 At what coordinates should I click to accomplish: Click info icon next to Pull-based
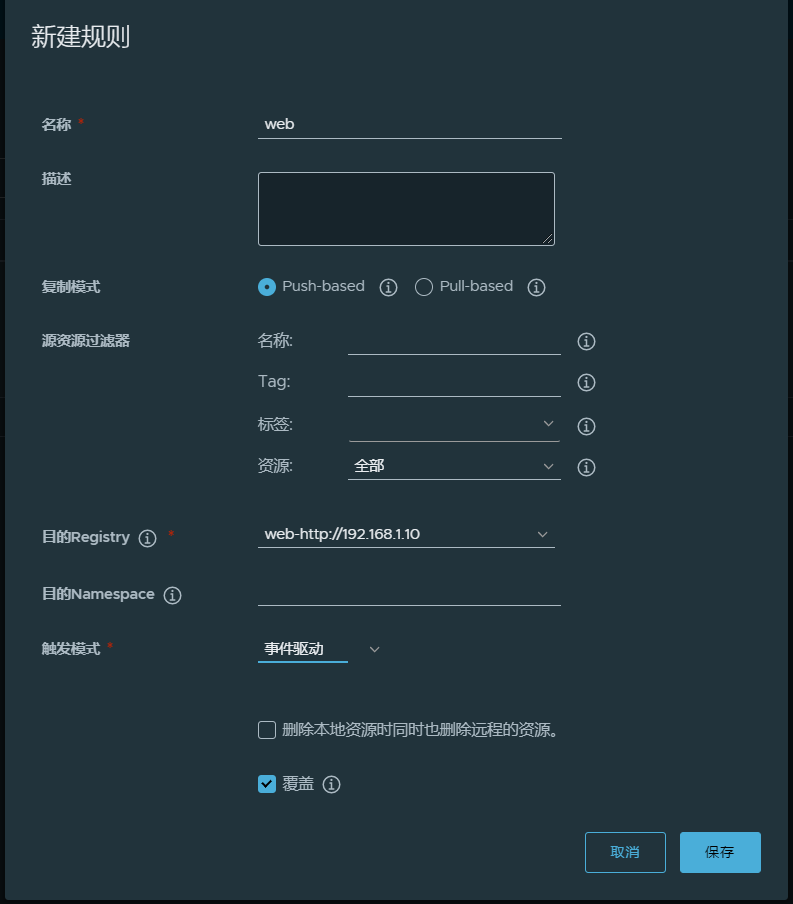point(536,288)
